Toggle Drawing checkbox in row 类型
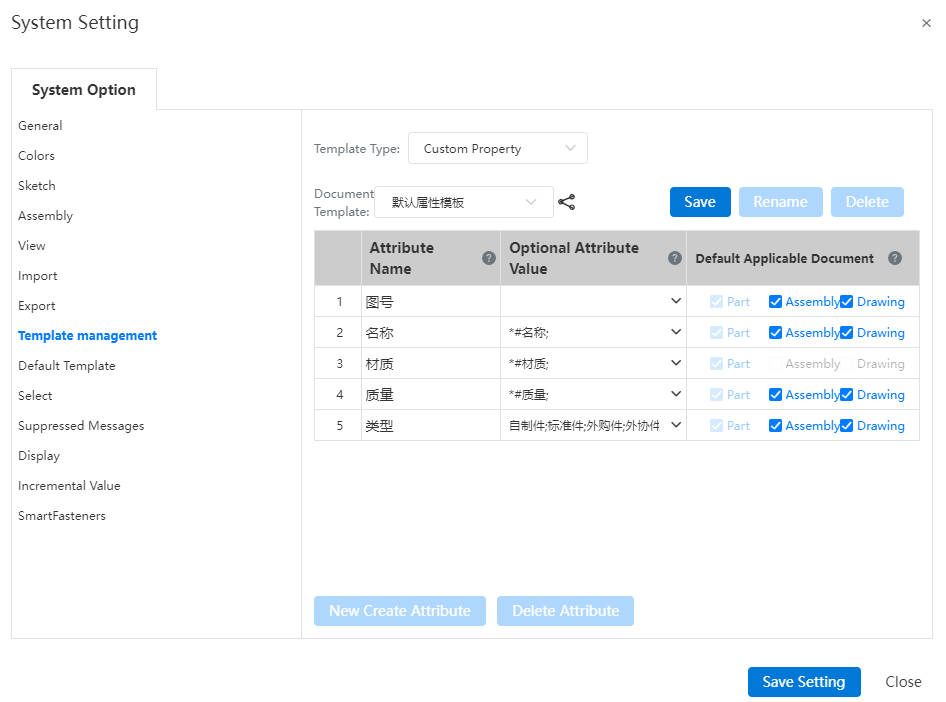 pos(846,425)
